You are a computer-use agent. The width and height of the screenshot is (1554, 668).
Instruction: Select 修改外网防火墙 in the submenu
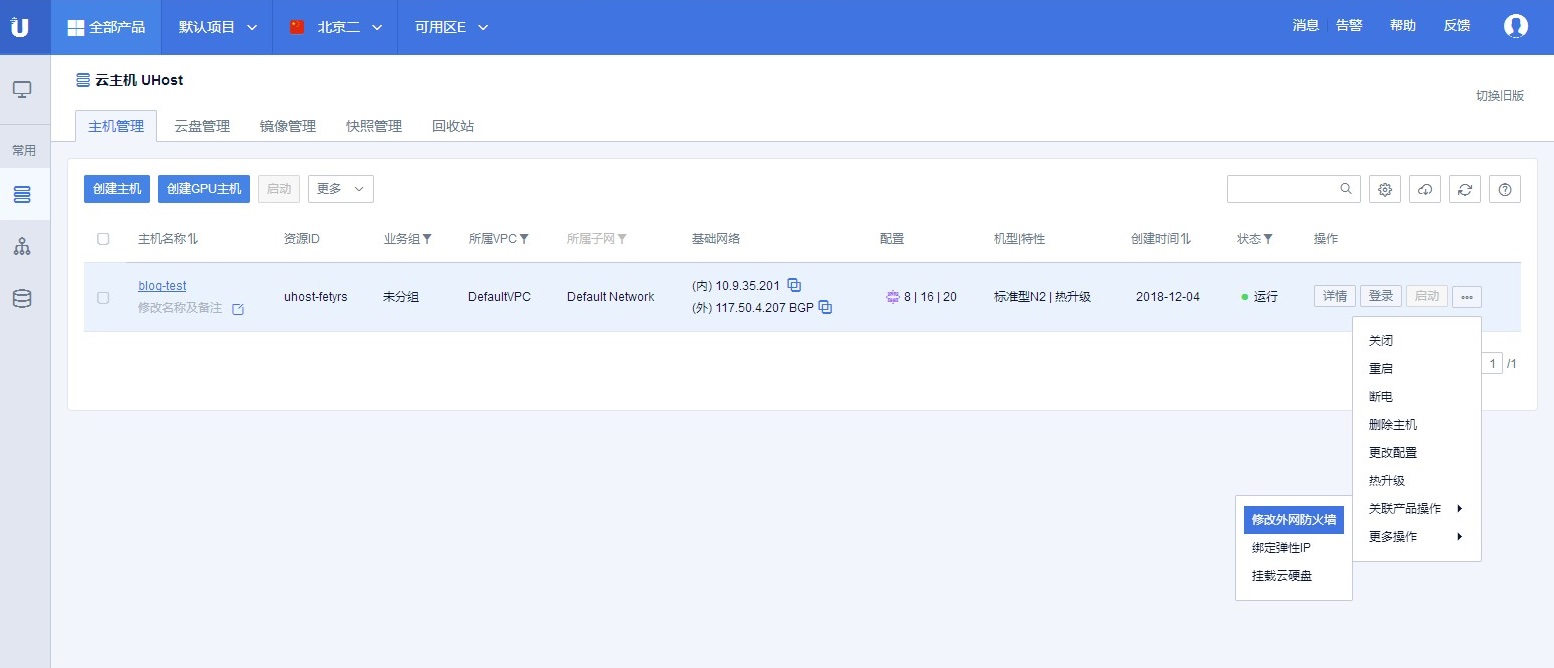pos(1293,520)
